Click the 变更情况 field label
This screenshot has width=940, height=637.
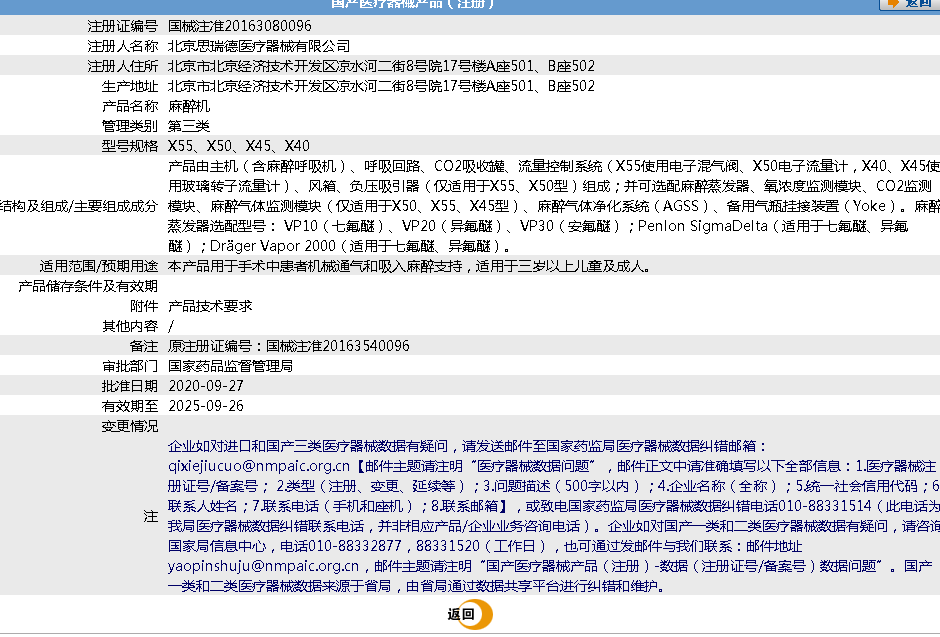pos(129,426)
